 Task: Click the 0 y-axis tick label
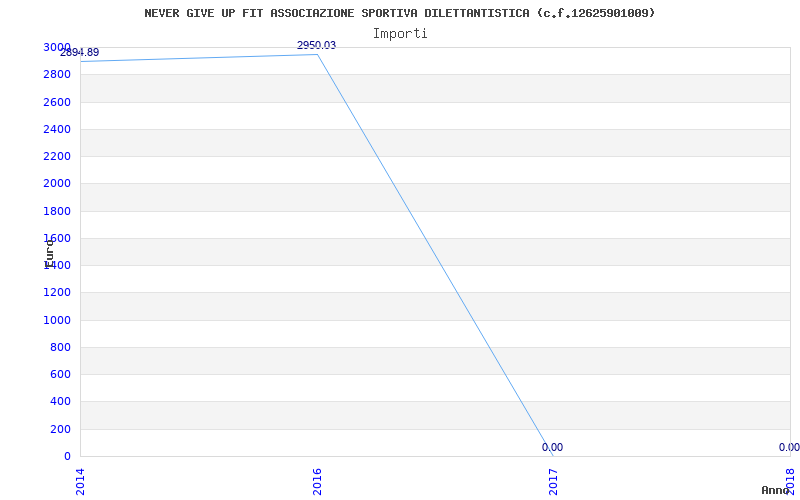point(67,456)
